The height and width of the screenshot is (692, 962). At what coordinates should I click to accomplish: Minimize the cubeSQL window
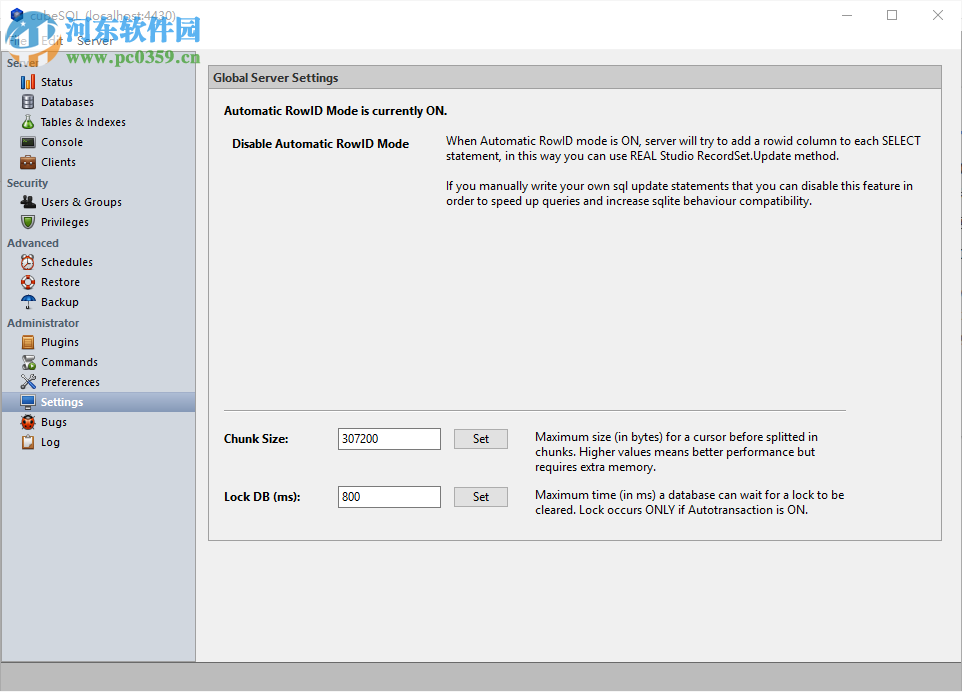(847, 15)
